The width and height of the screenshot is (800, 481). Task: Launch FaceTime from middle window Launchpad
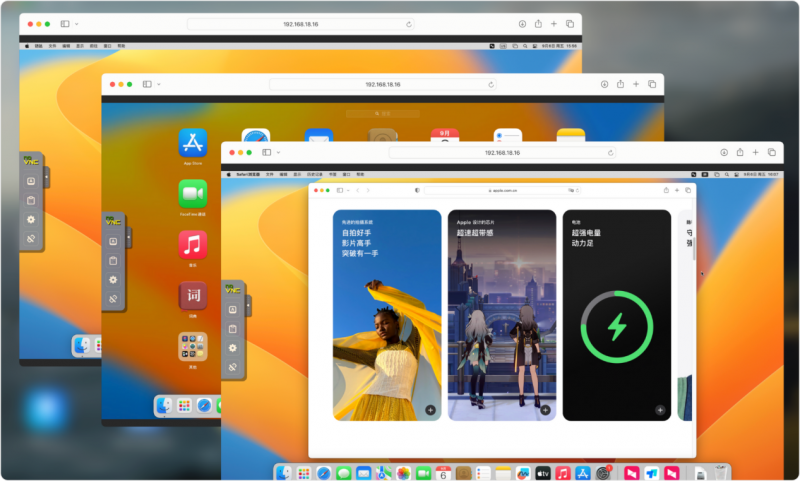(x=193, y=194)
